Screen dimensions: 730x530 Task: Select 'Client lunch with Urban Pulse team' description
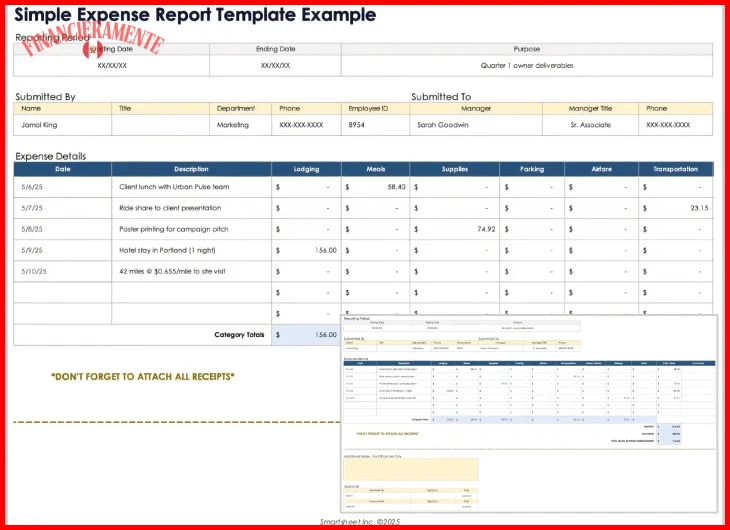[x=191, y=187]
